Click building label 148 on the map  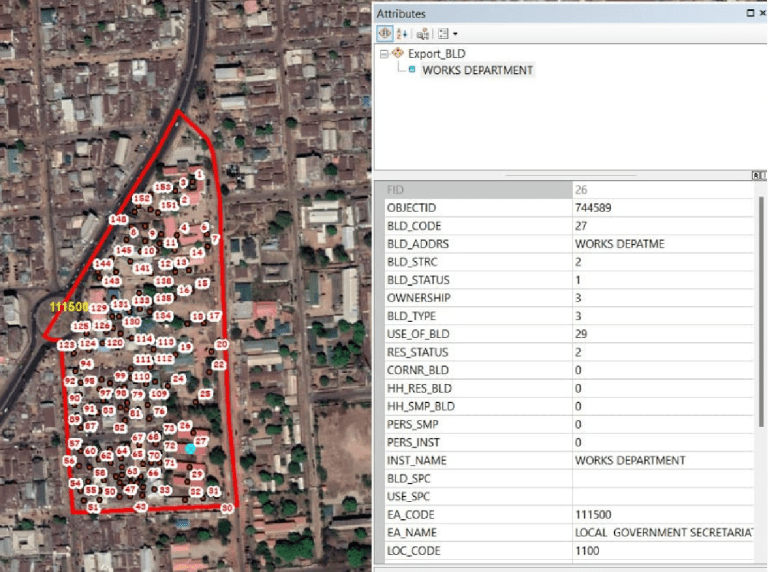[x=119, y=219]
